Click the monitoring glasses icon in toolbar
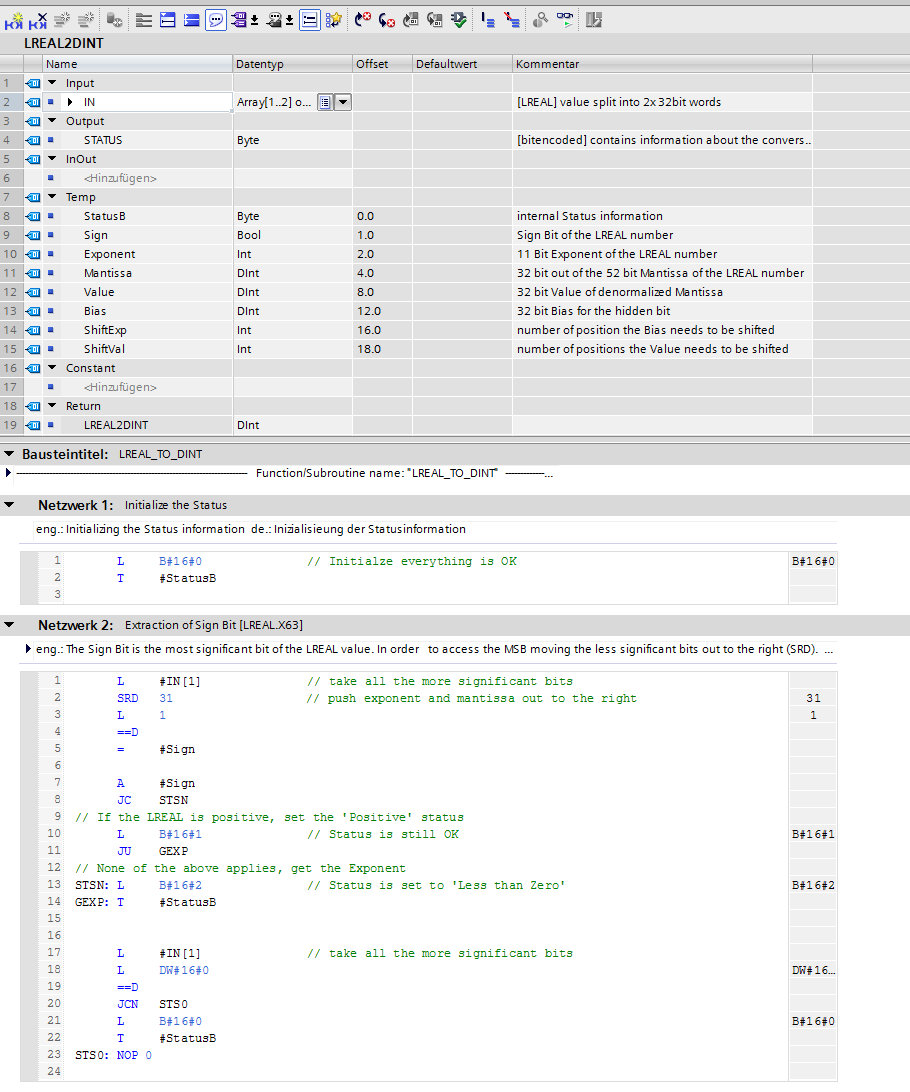Image resolution: width=910 pixels, height=1092 pixels. pos(566,19)
